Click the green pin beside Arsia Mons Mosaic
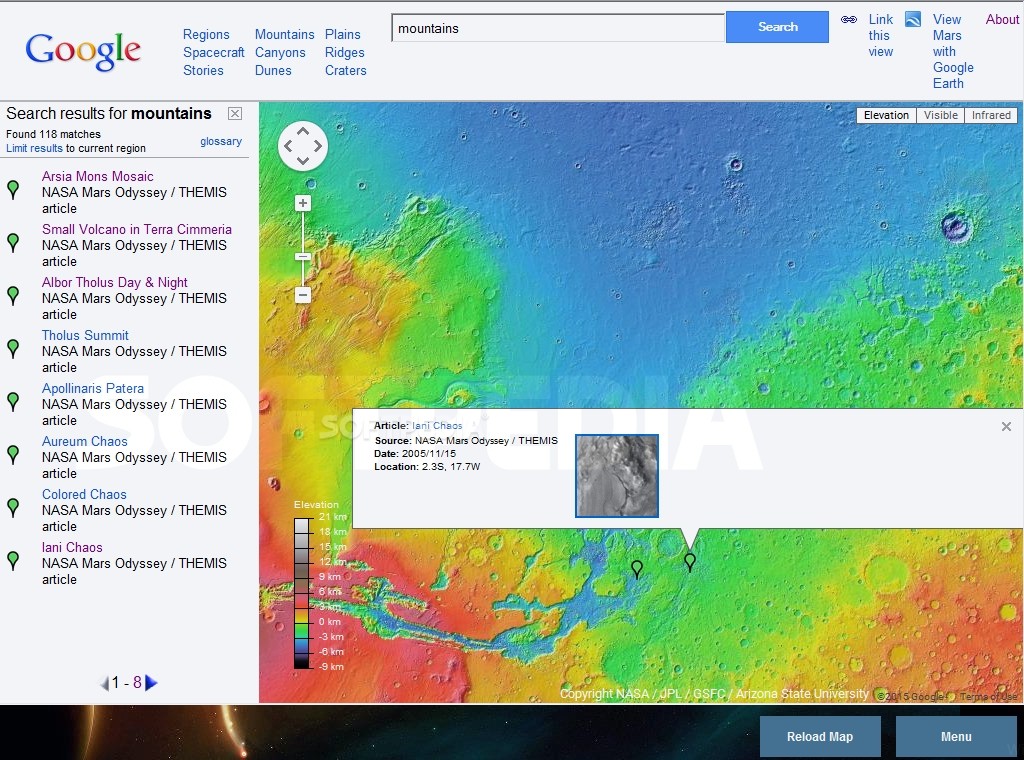Viewport: 1024px width, 760px height. pyautogui.click(x=13, y=189)
